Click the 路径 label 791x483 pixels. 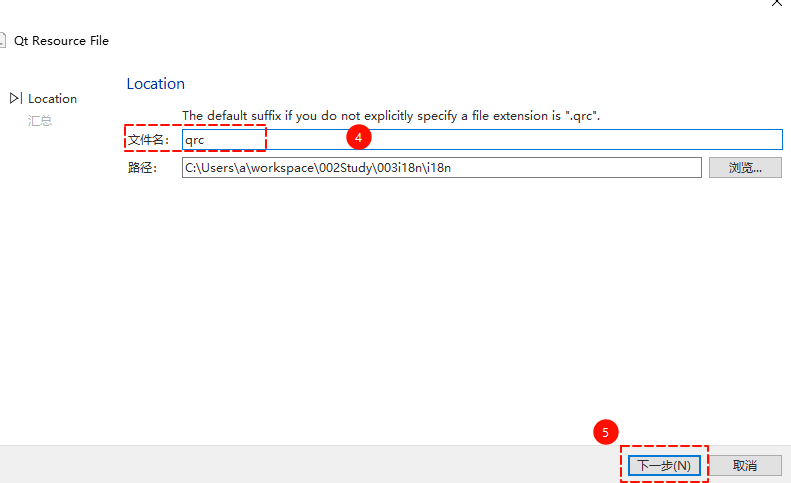click(142, 168)
